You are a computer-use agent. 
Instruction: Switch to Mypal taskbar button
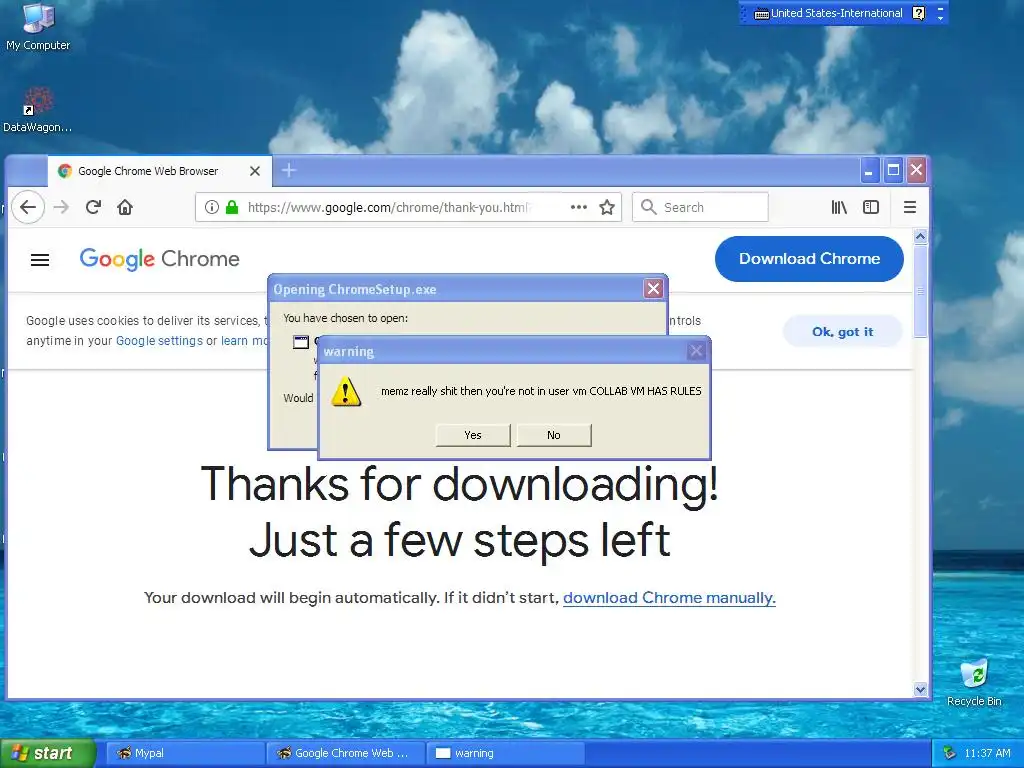pos(185,753)
